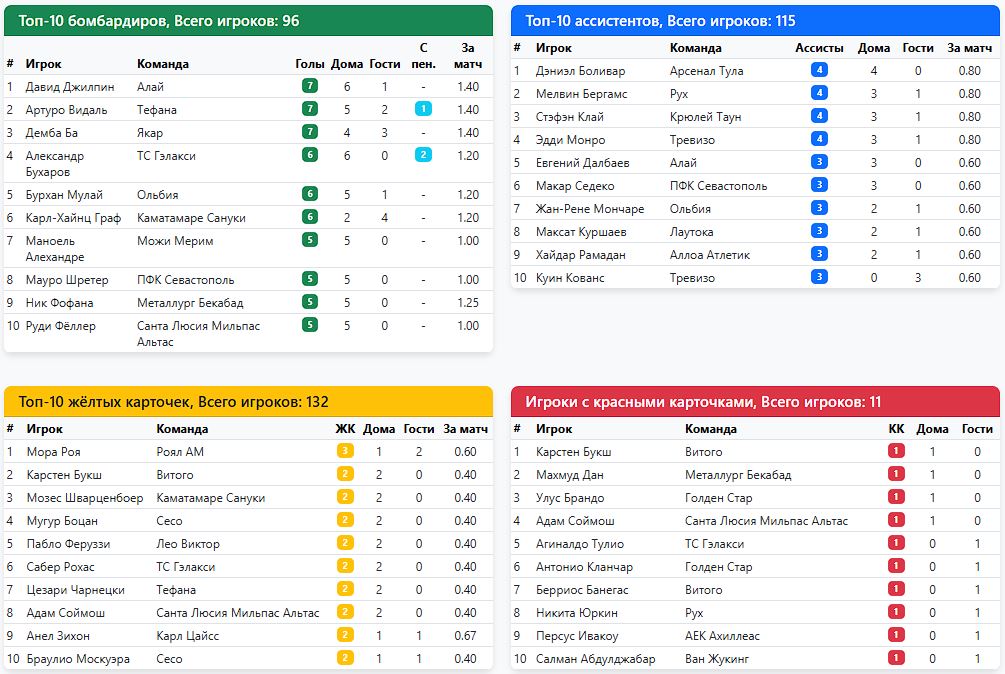Click the yellow card badge for Анел Зихон
This screenshot has width=1005, height=674.
click(x=345, y=635)
